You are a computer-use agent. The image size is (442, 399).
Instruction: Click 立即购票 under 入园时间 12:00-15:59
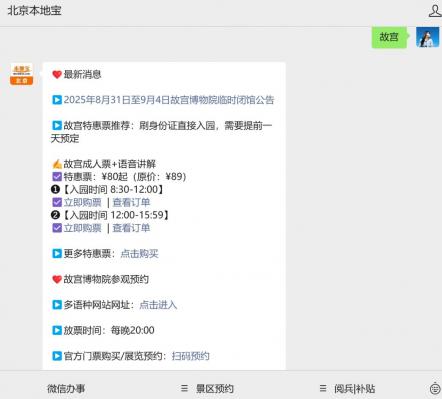click(x=82, y=228)
